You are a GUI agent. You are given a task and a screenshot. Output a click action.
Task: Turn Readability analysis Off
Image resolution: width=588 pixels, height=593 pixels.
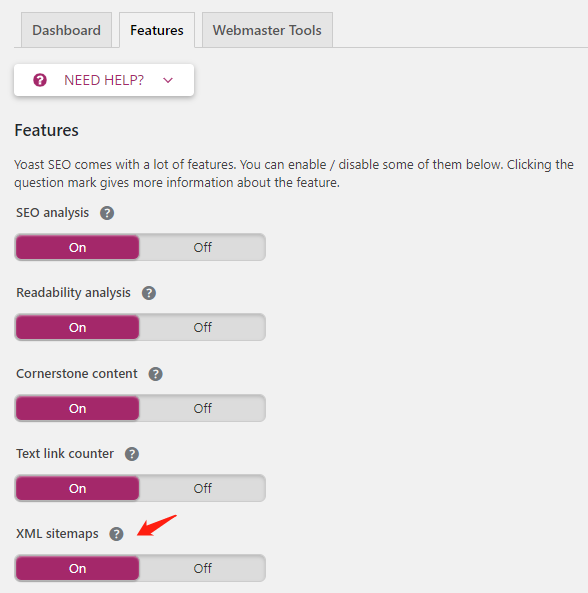(x=202, y=327)
